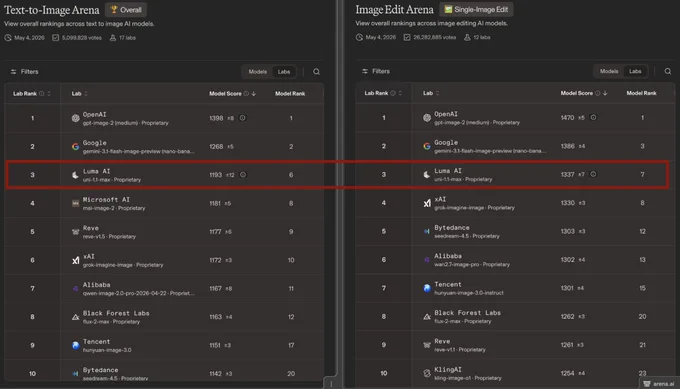The image size is (680, 389).
Task: Click the panel split handle
Action: click(x=331, y=384)
